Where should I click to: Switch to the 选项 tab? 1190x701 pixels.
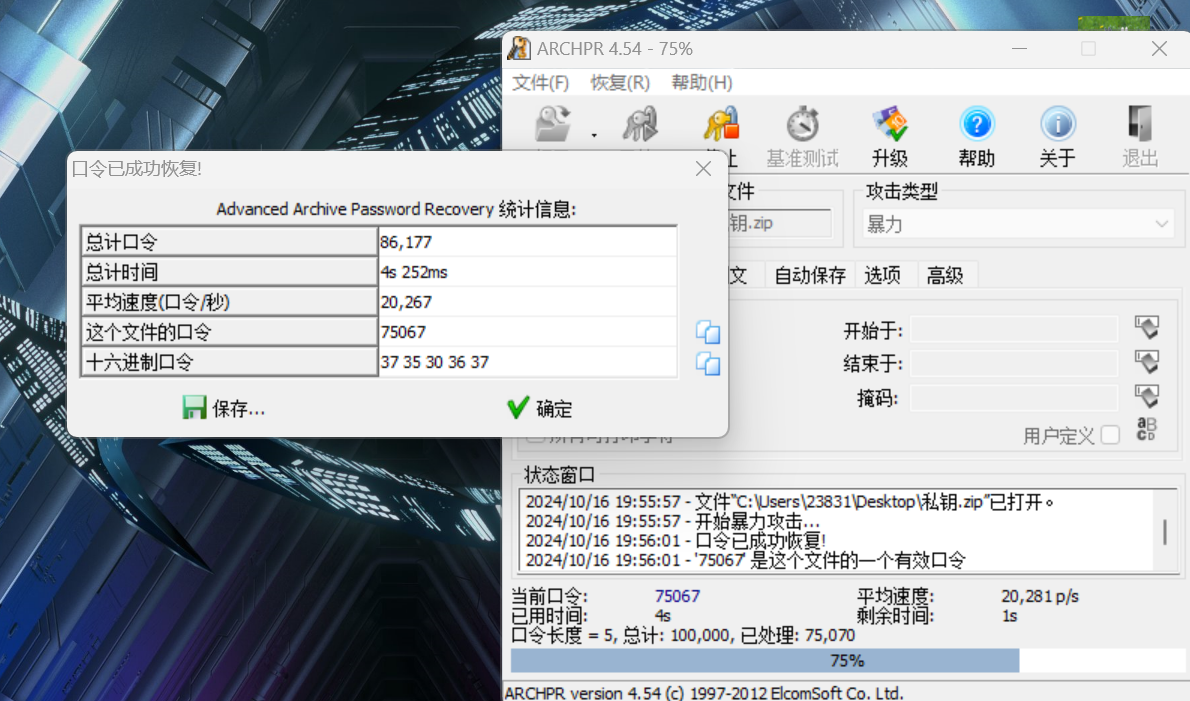pos(883,275)
